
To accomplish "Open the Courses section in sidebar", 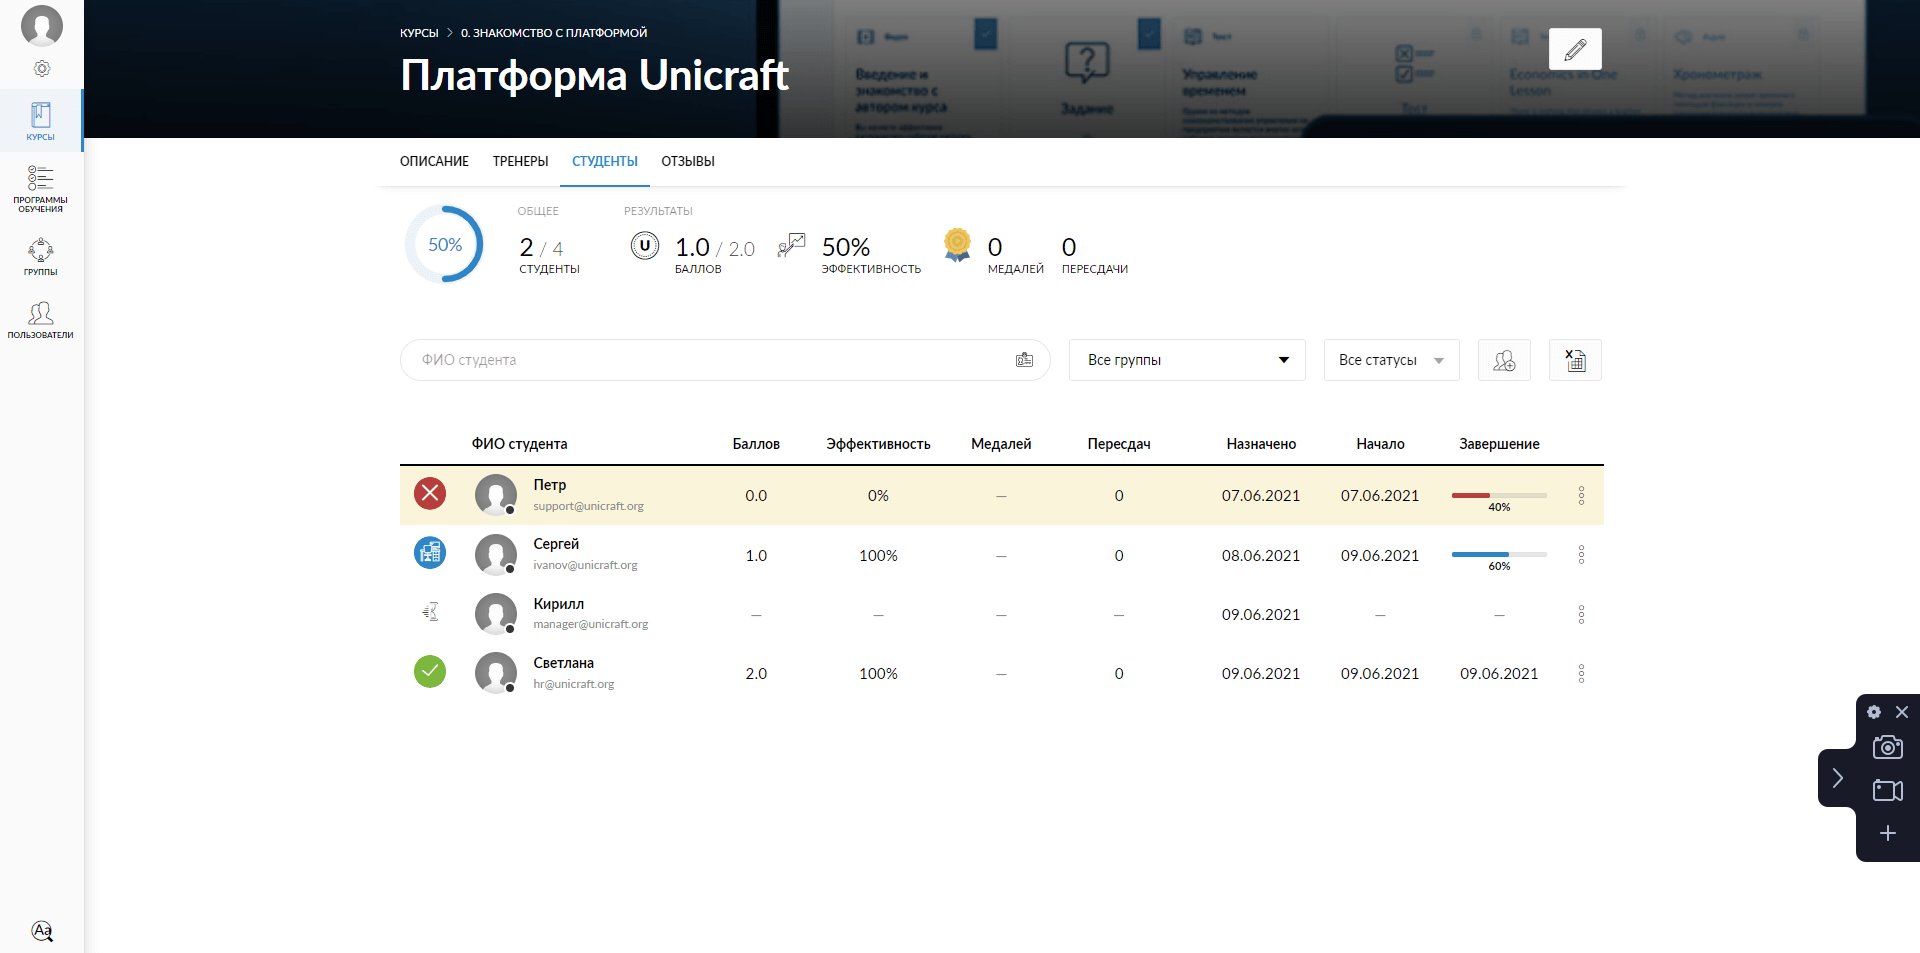I will [x=41, y=121].
